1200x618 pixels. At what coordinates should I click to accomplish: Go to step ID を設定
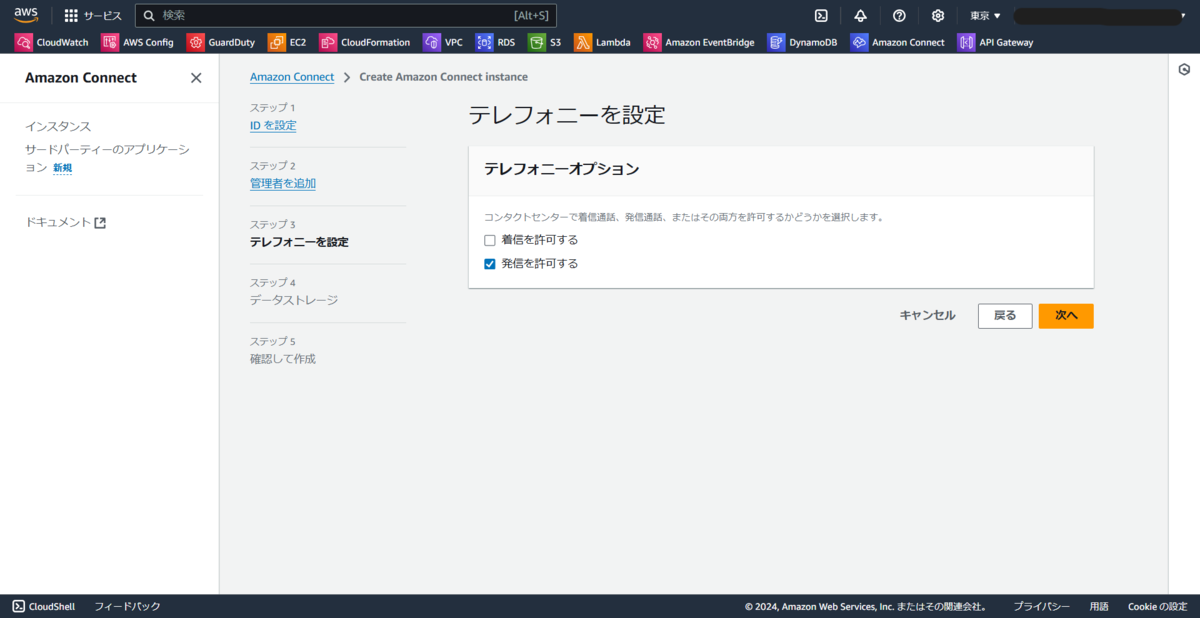pyautogui.click(x=273, y=125)
